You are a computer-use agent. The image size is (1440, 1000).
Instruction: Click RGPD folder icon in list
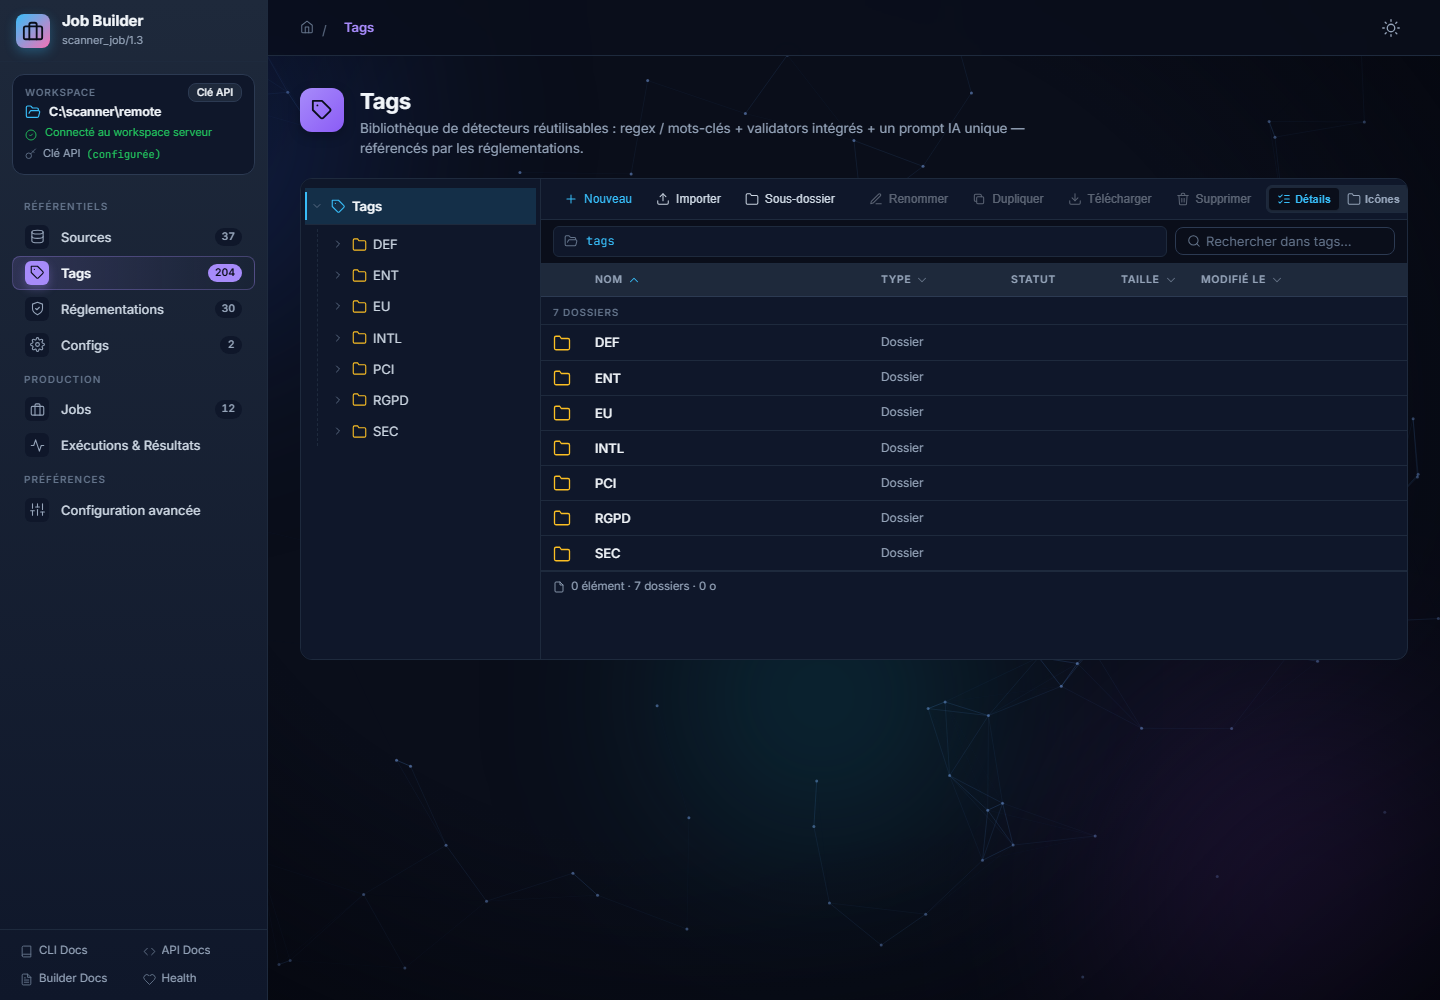point(562,518)
